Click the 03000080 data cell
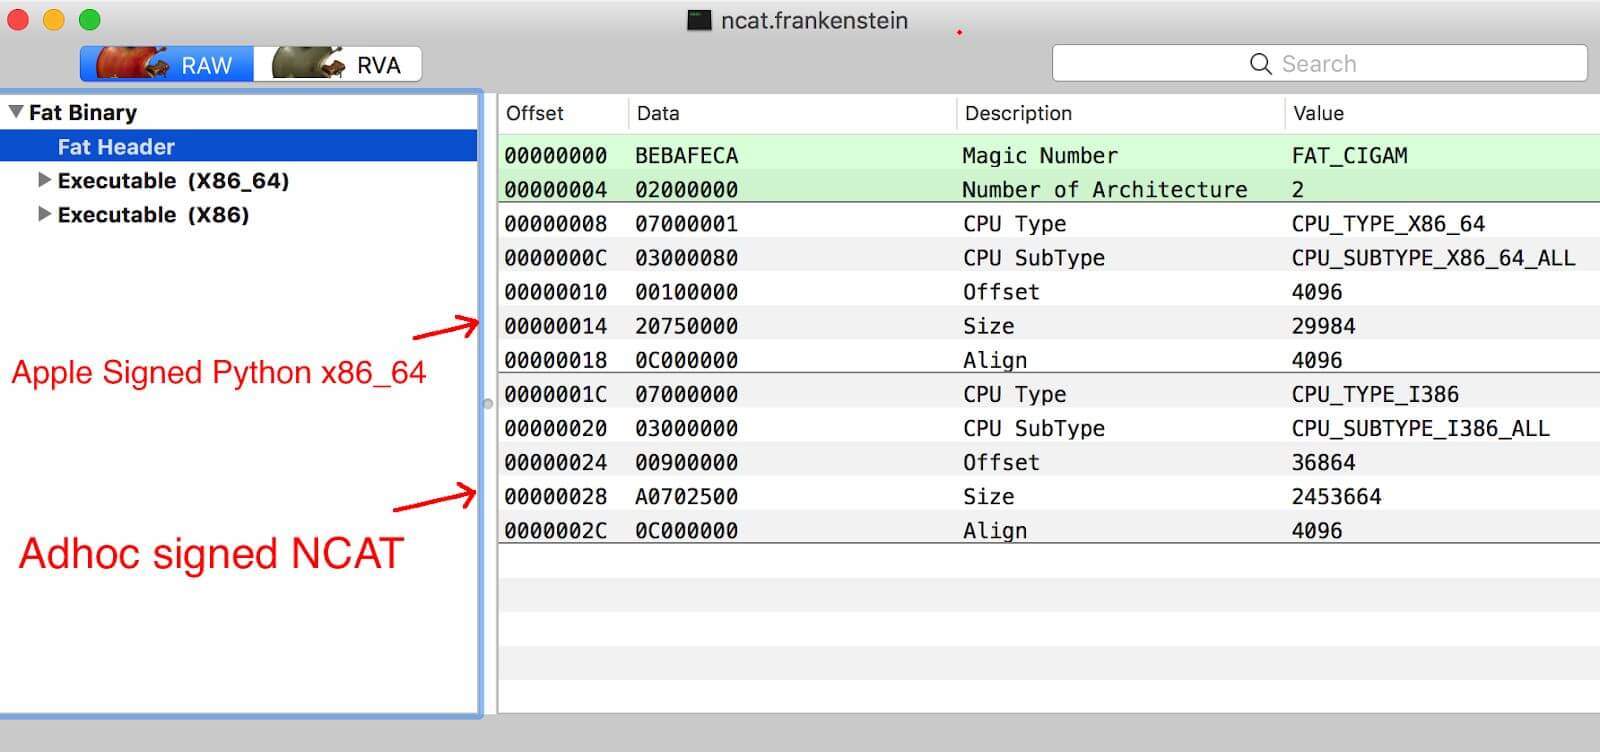This screenshot has height=752, width=1600. (x=686, y=258)
